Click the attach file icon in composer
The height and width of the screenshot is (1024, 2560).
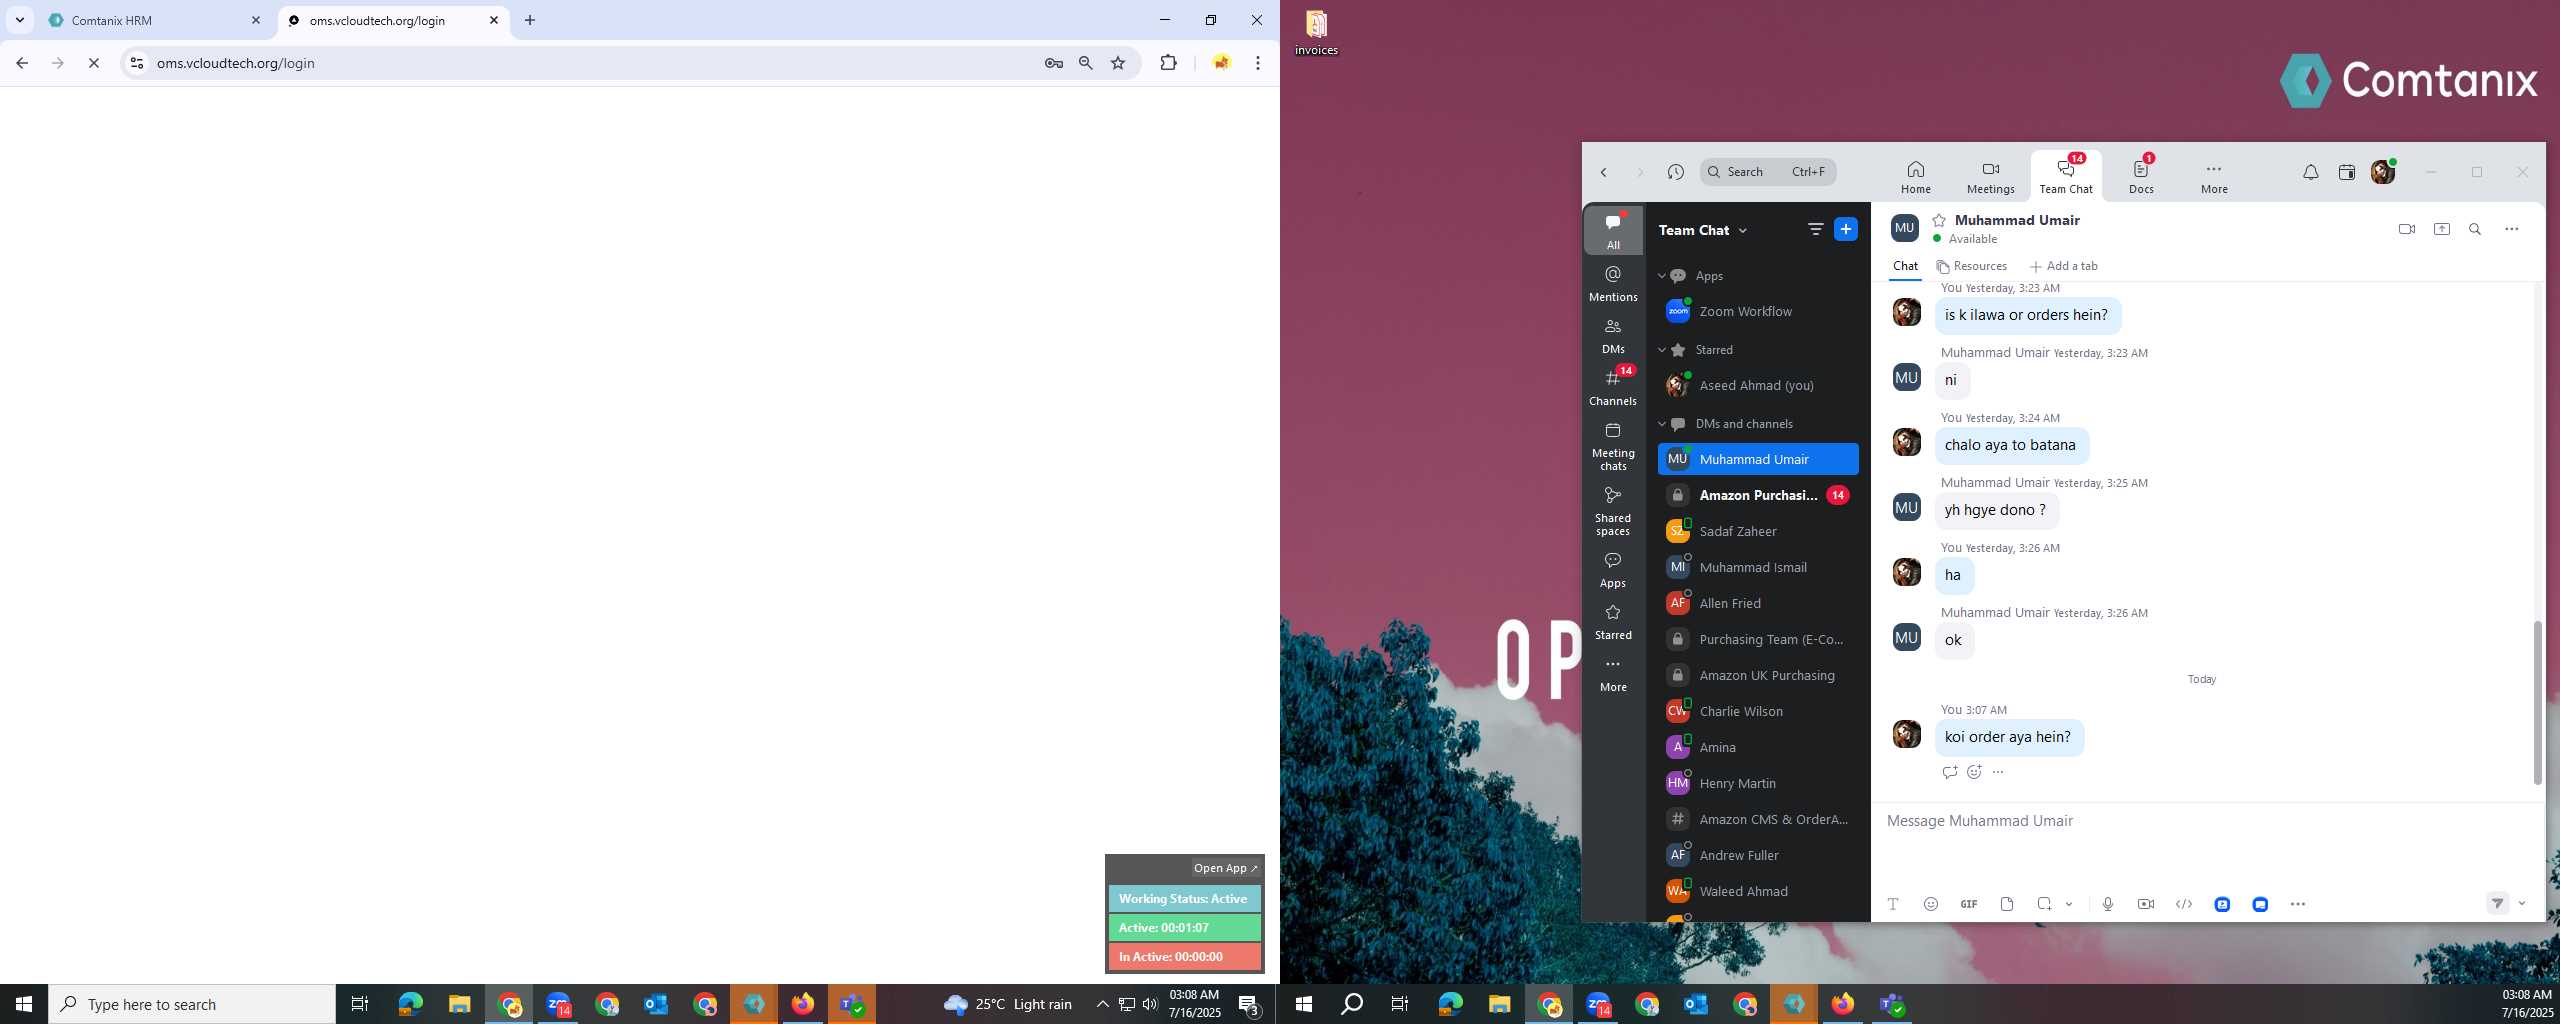[x=2007, y=904]
